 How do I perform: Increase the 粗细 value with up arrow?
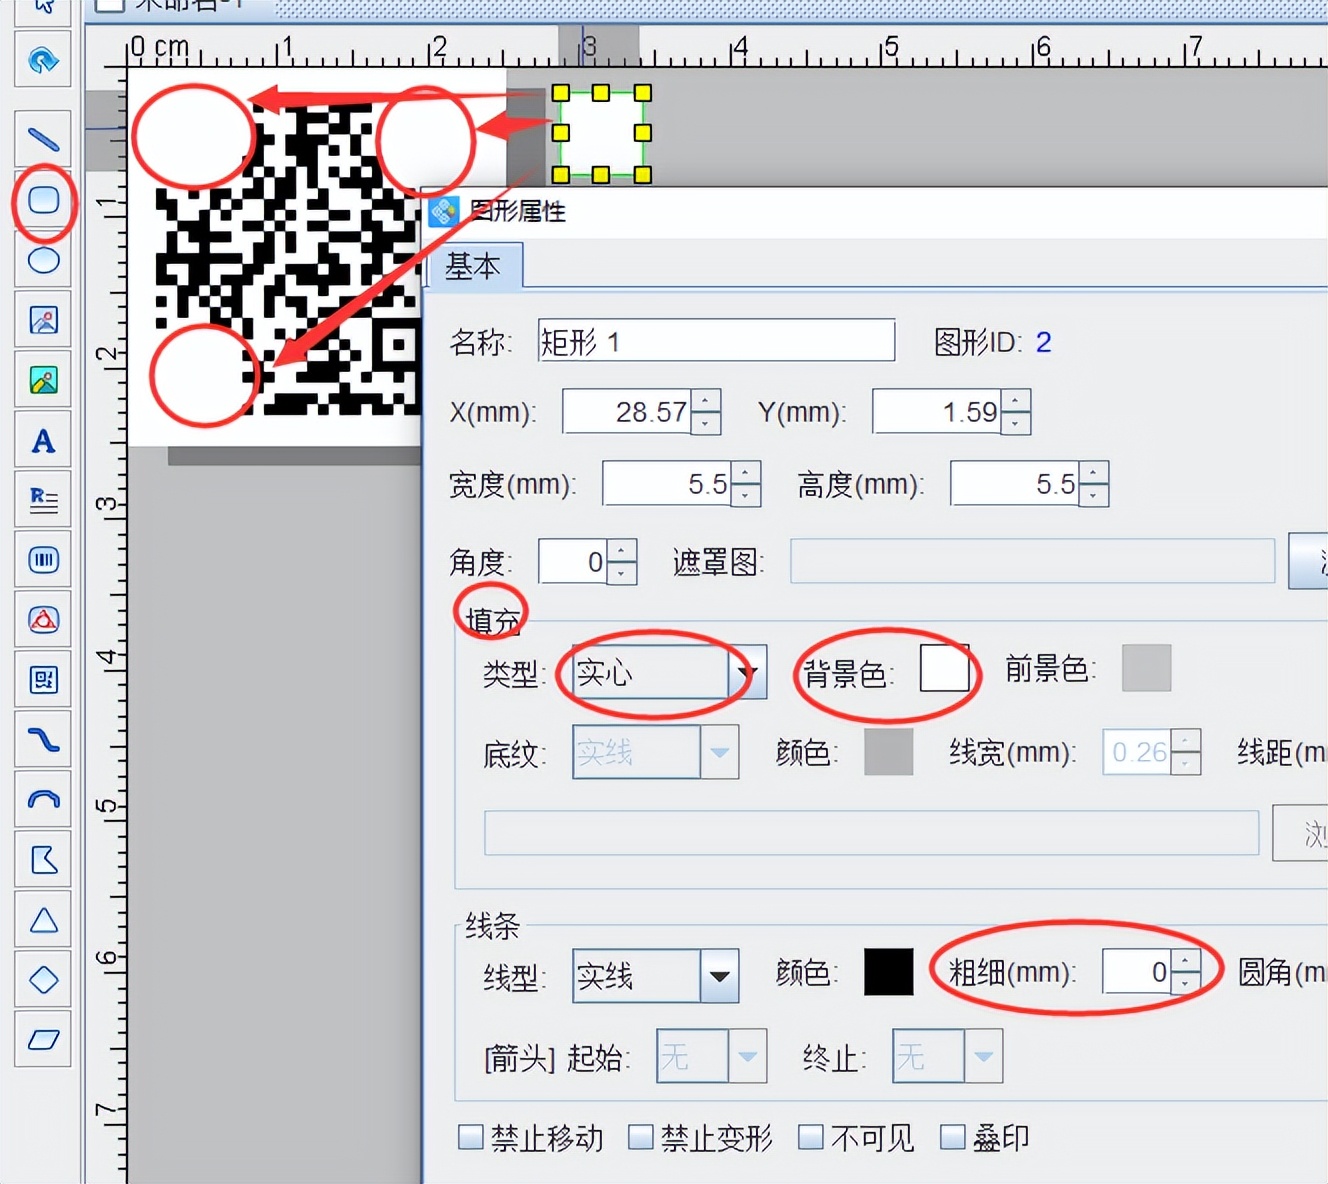point(1186,961)
